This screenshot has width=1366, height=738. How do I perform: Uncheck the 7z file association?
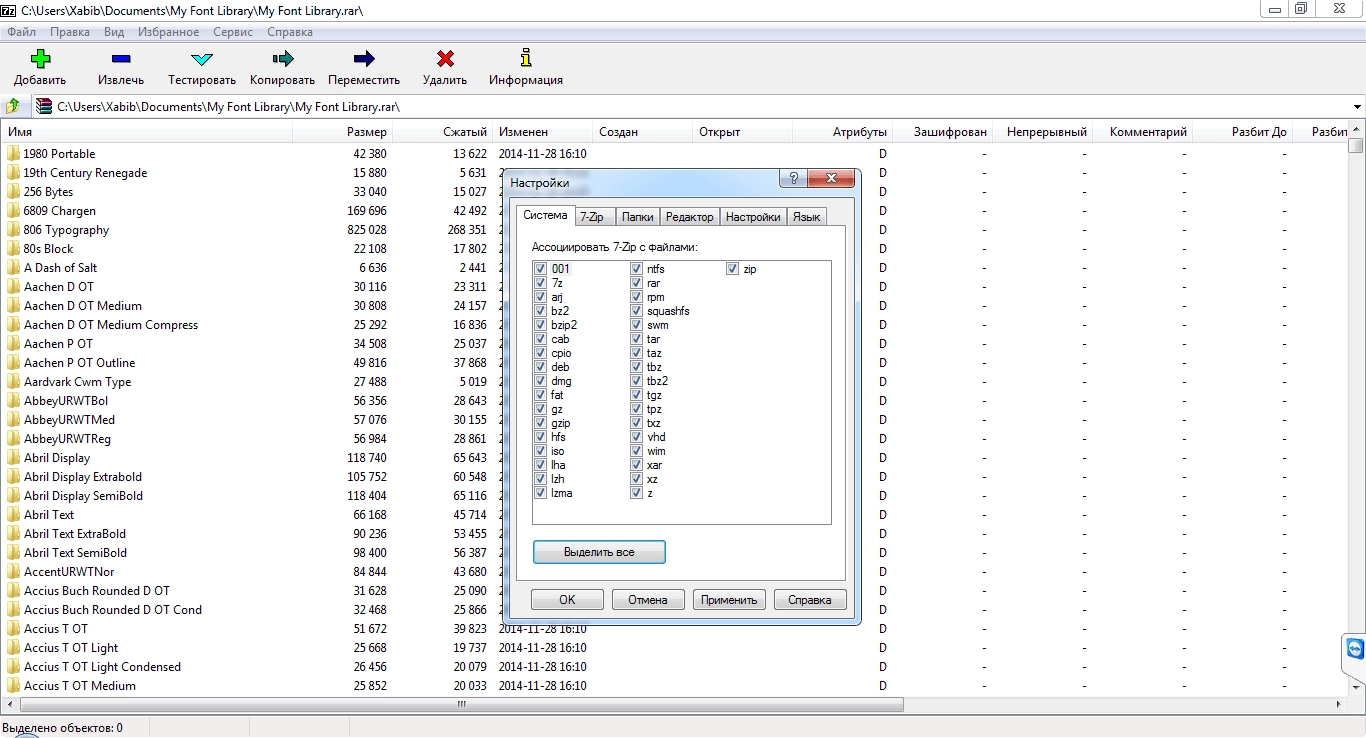point(541,283)
